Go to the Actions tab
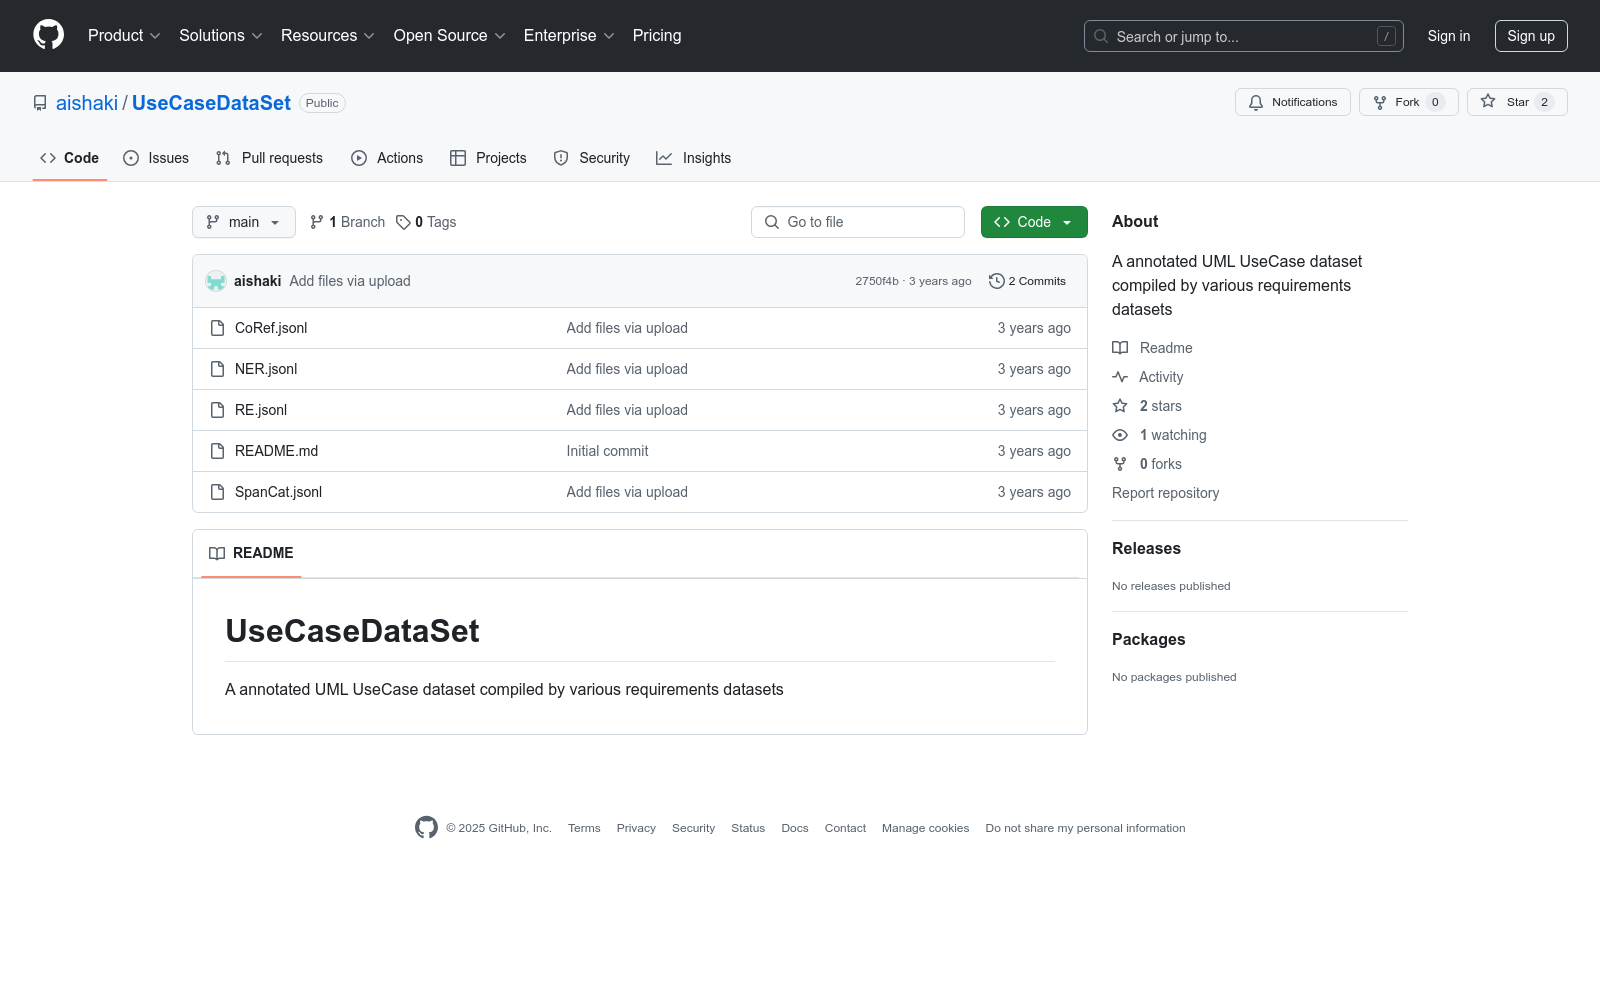1600x1000 pixels. [387, 158]
